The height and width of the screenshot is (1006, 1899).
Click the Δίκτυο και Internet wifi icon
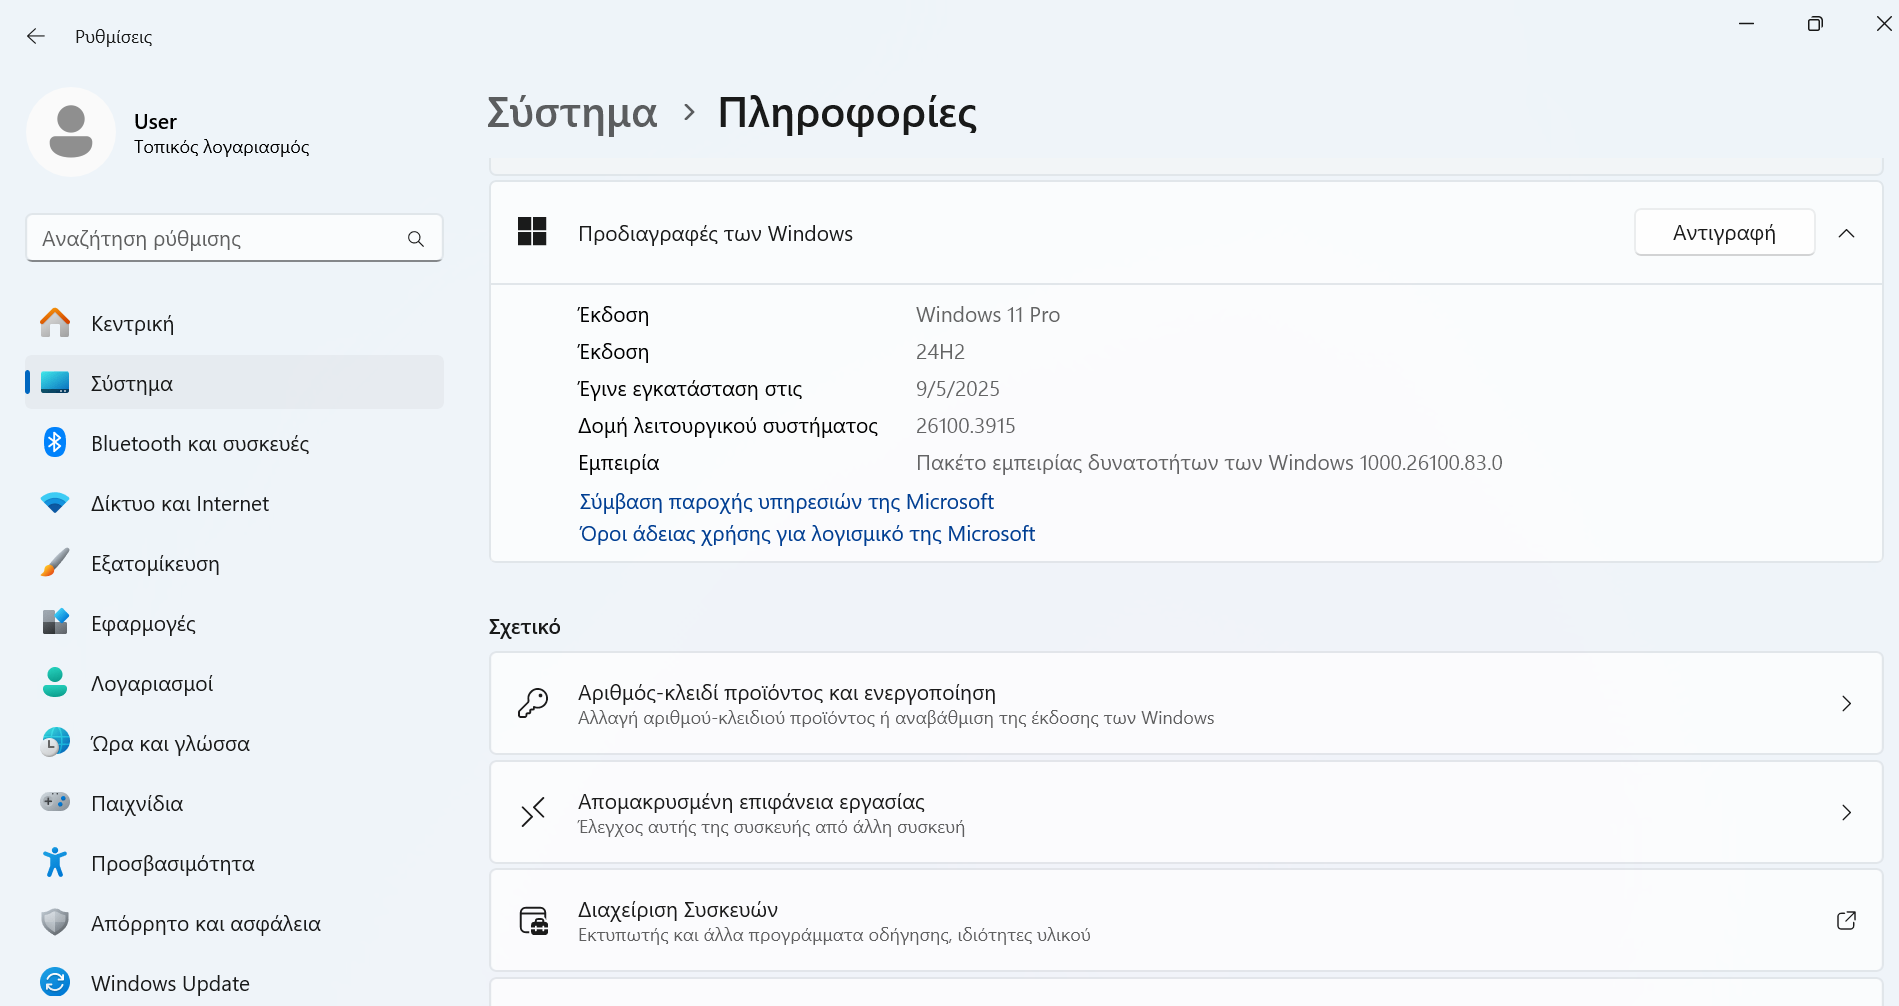click(x=55, y=503)
